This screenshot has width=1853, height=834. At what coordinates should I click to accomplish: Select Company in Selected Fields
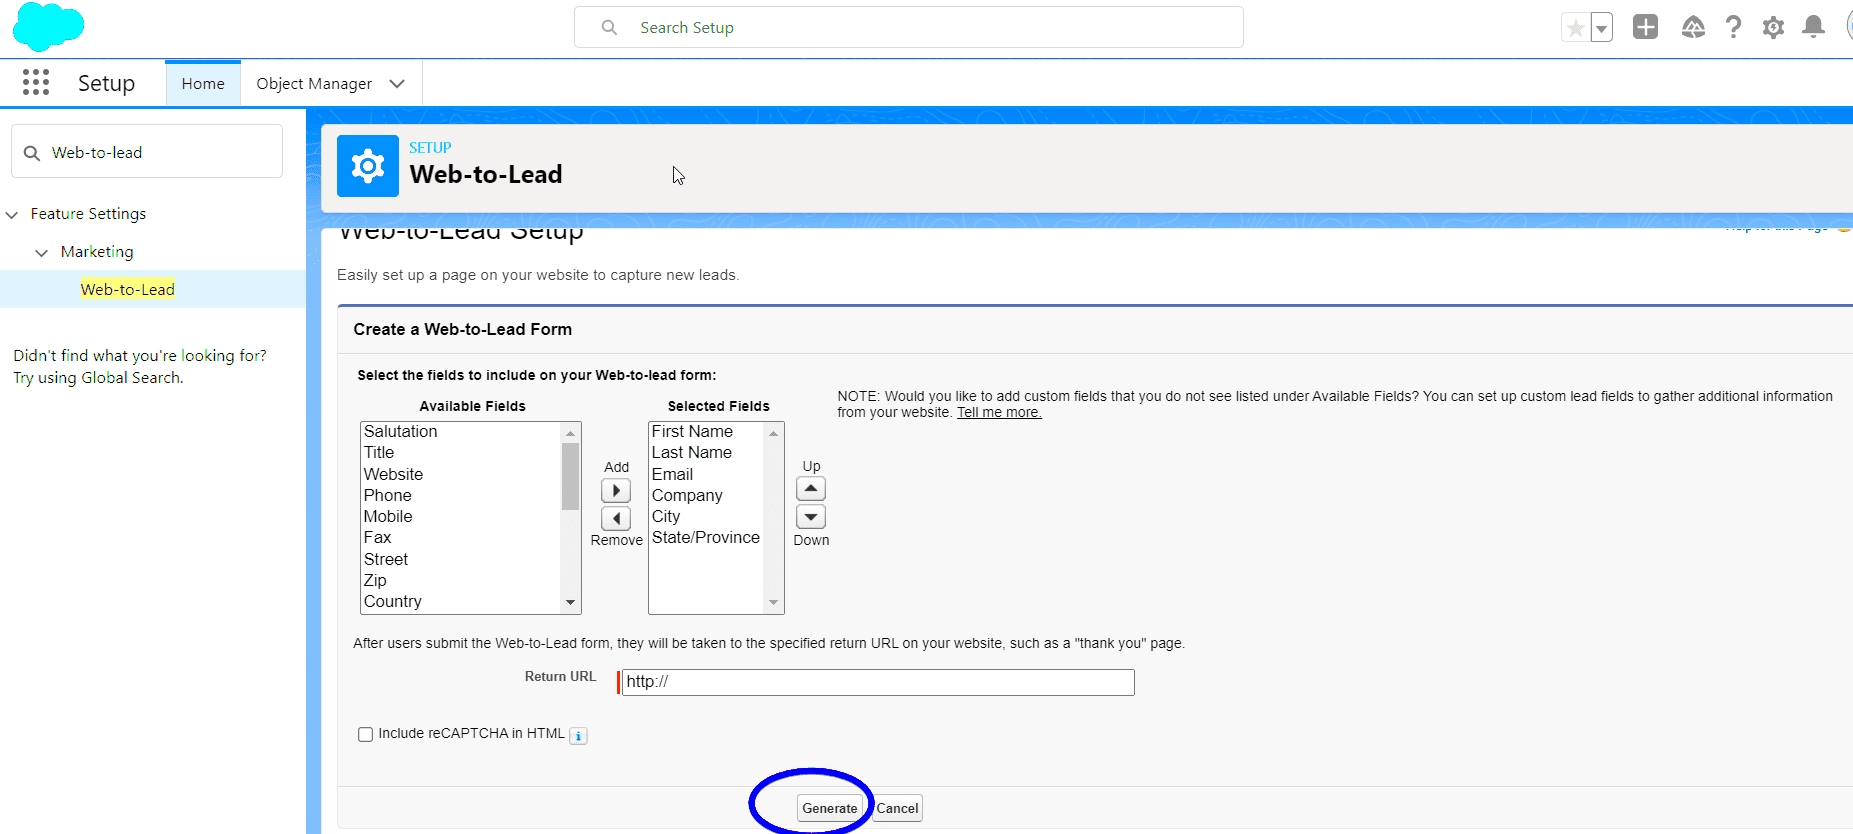pyautogui.click(x=687, y=496)
